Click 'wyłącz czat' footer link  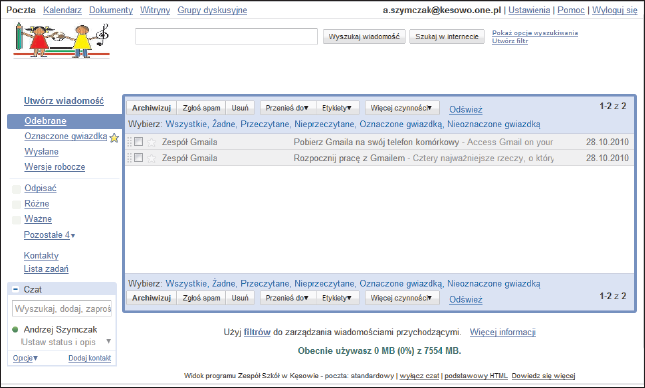point(419,376)
